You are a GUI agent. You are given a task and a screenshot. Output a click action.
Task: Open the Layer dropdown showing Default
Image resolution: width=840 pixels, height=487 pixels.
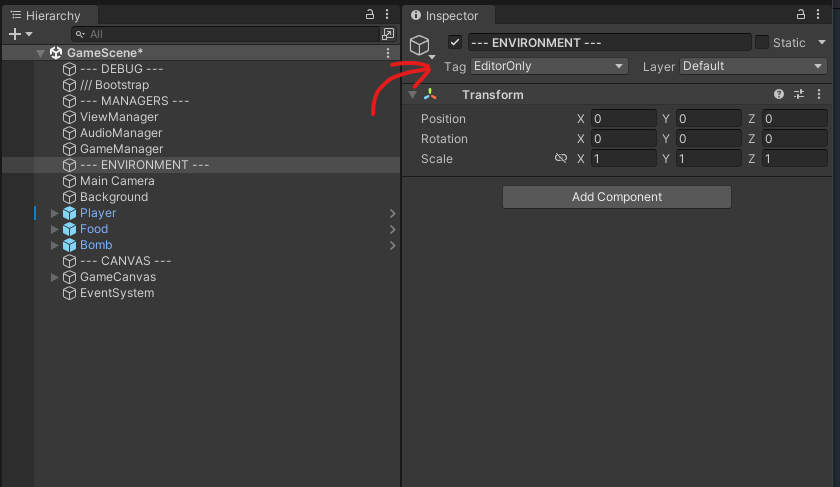[x=753, y=66]
